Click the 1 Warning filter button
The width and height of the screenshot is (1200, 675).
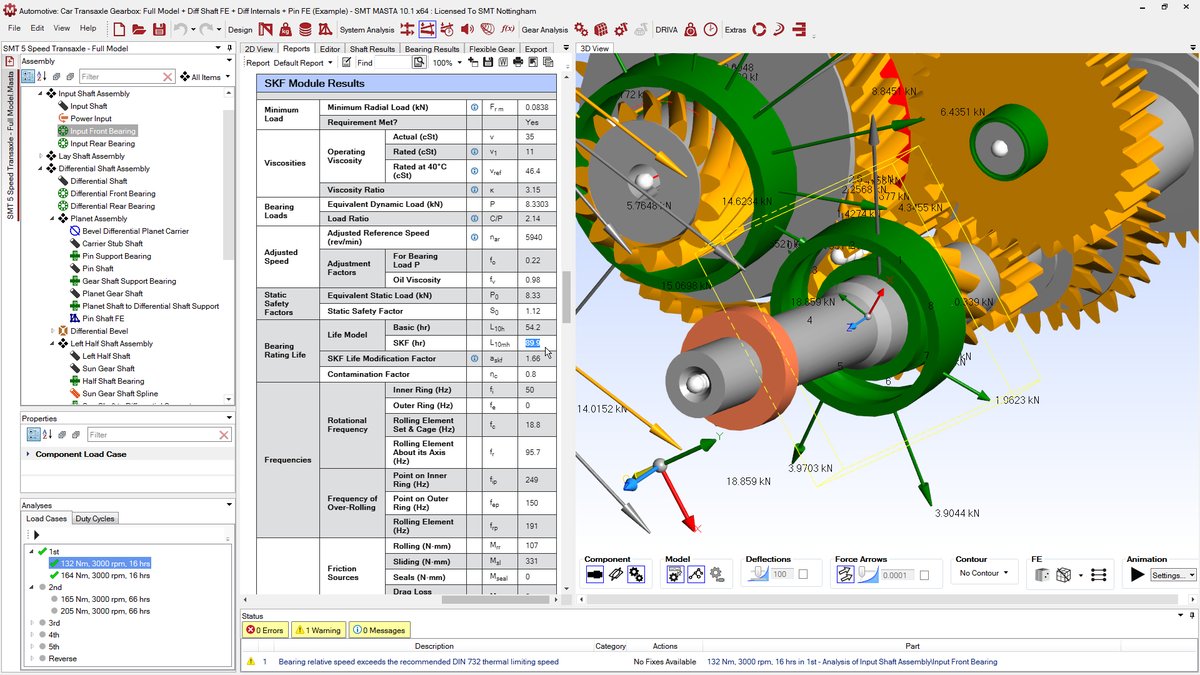click(318, 630)
